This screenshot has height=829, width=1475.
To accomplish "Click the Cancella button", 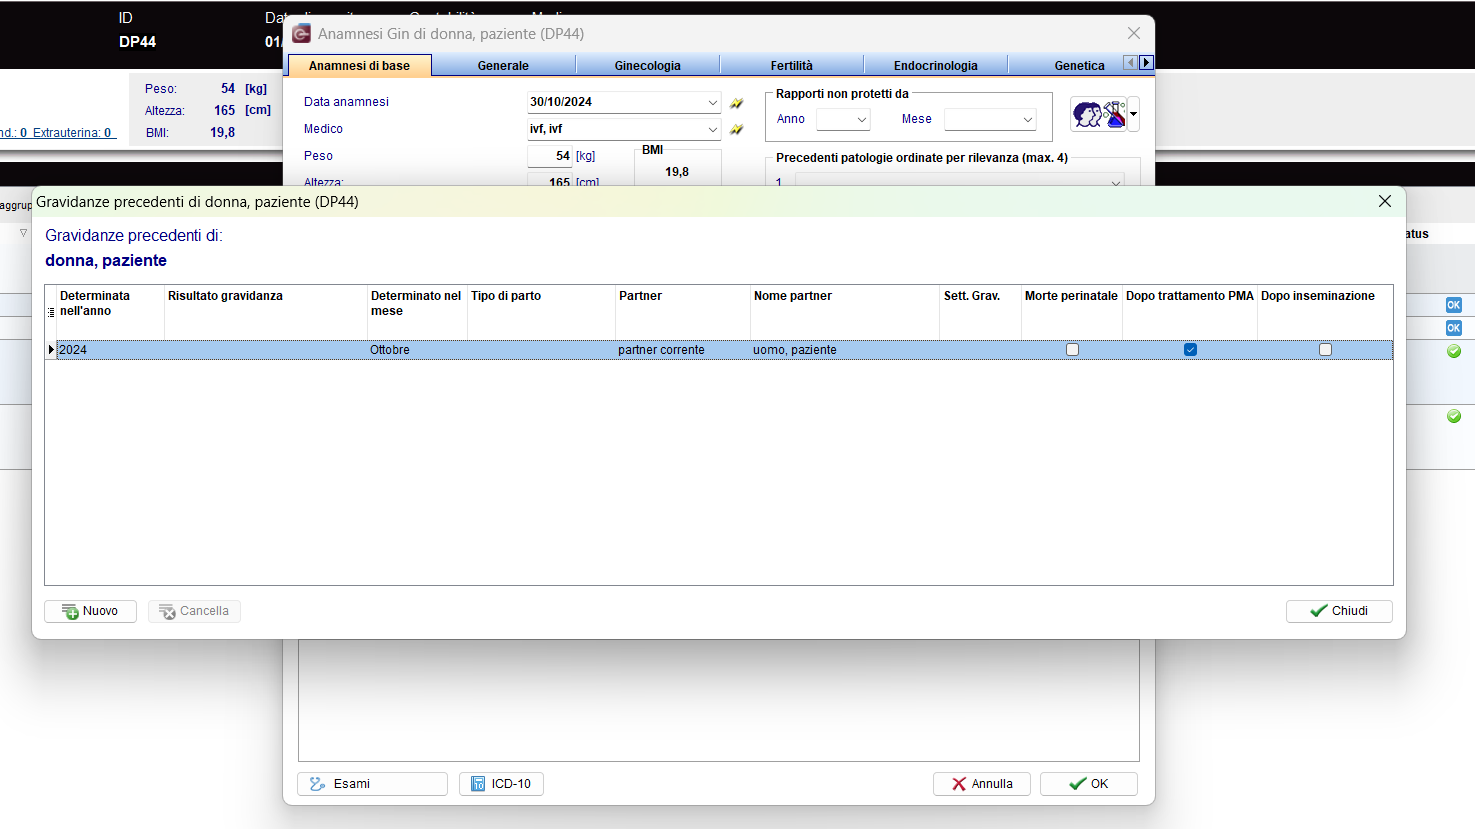I will (194, 611).
